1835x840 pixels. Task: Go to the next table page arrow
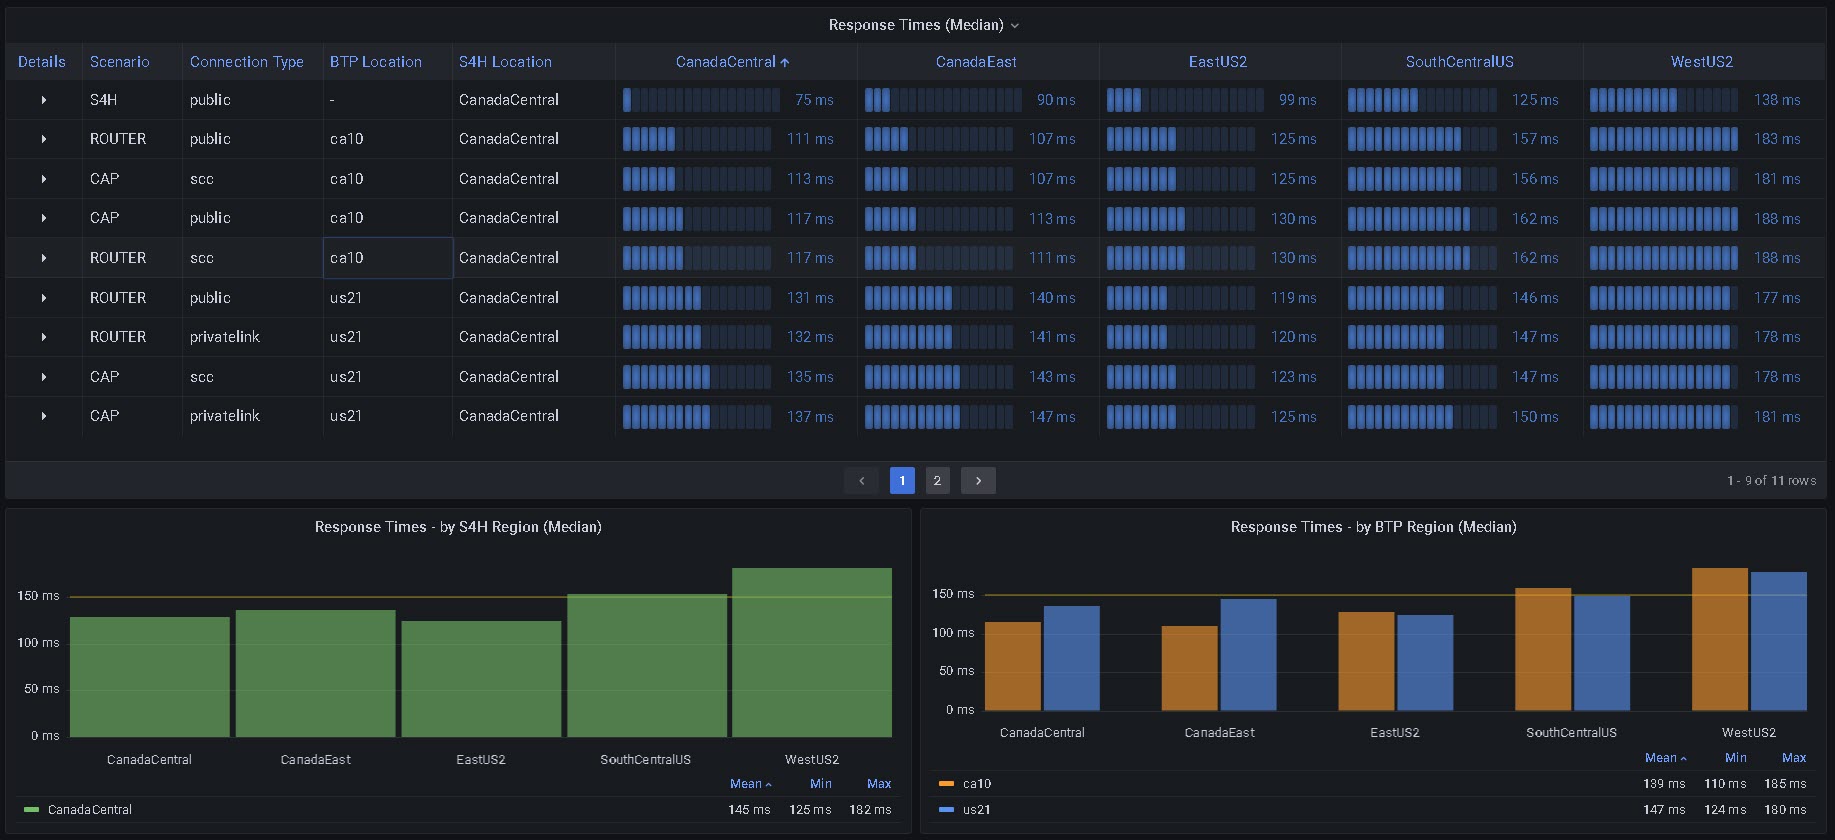[x=978, y=481]
